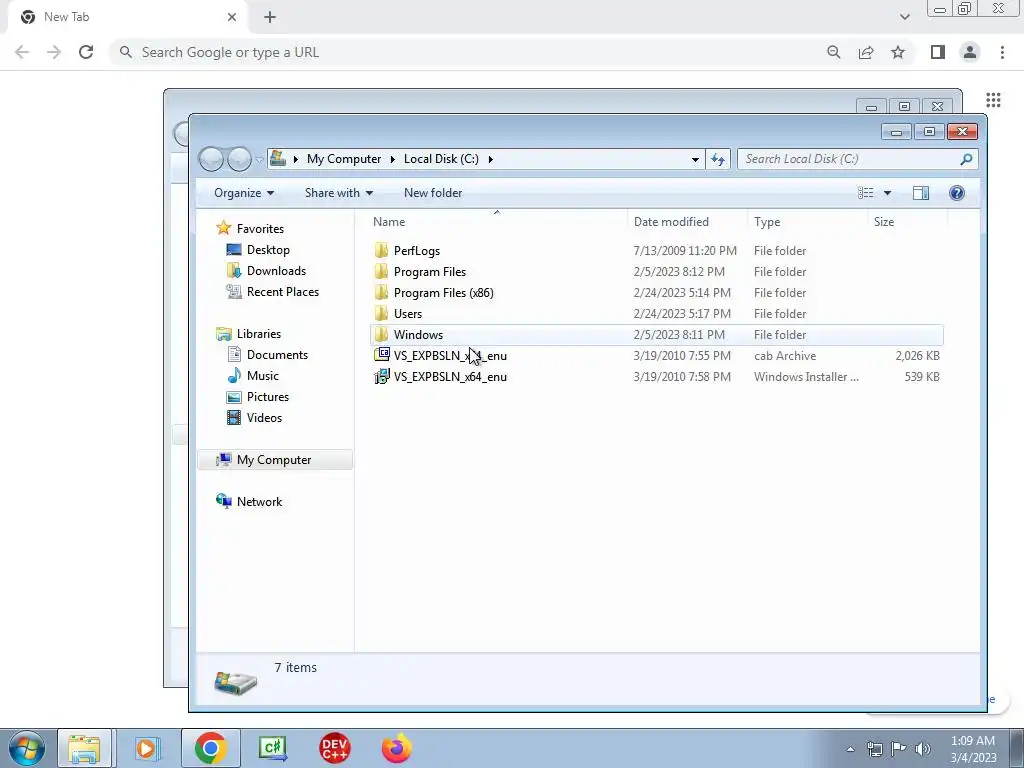Open the Chrome profile avatar
Viewport: 1024px width, 768px height.
point(970,52)
